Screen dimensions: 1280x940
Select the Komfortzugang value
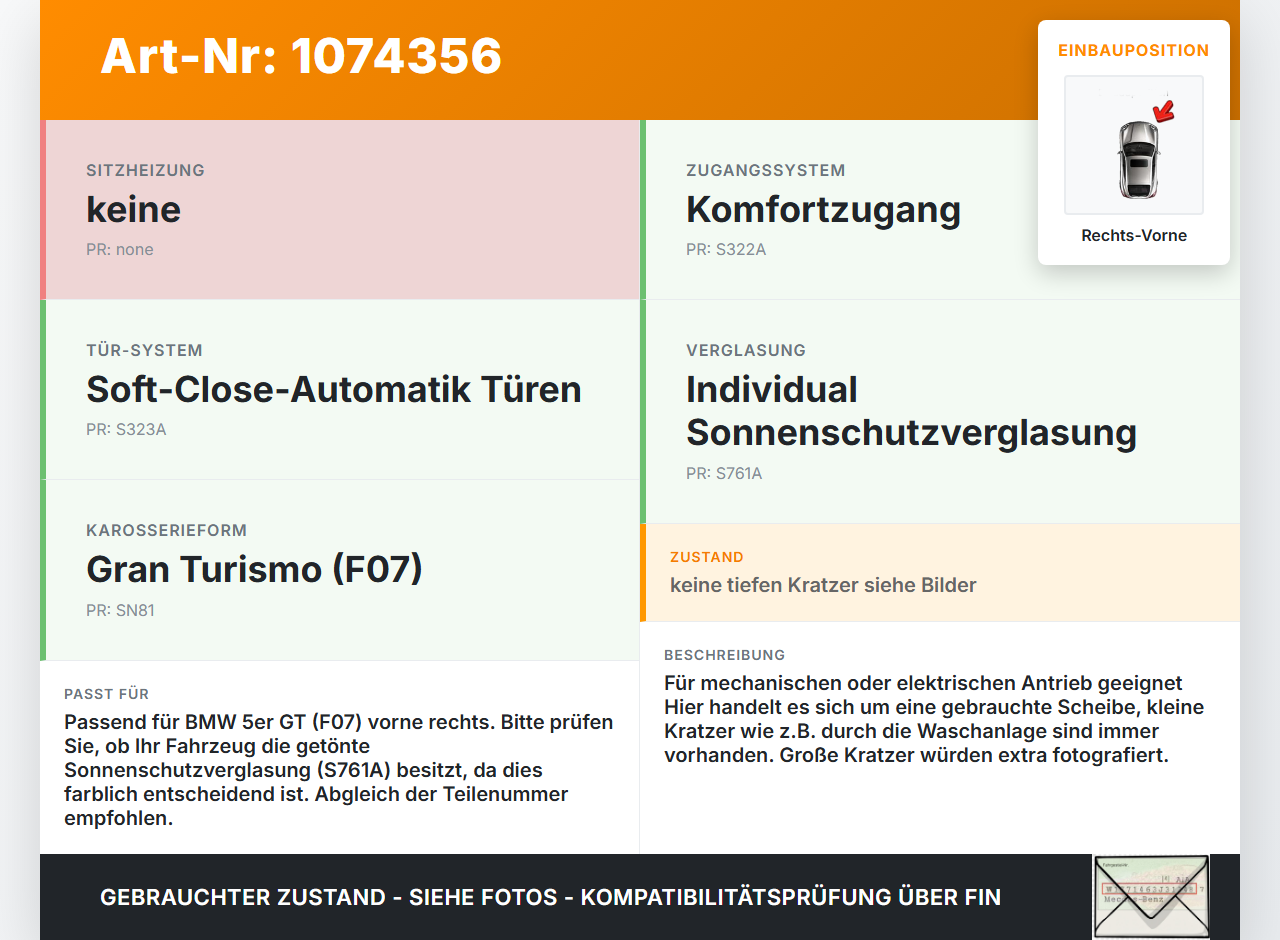[823, 209]
